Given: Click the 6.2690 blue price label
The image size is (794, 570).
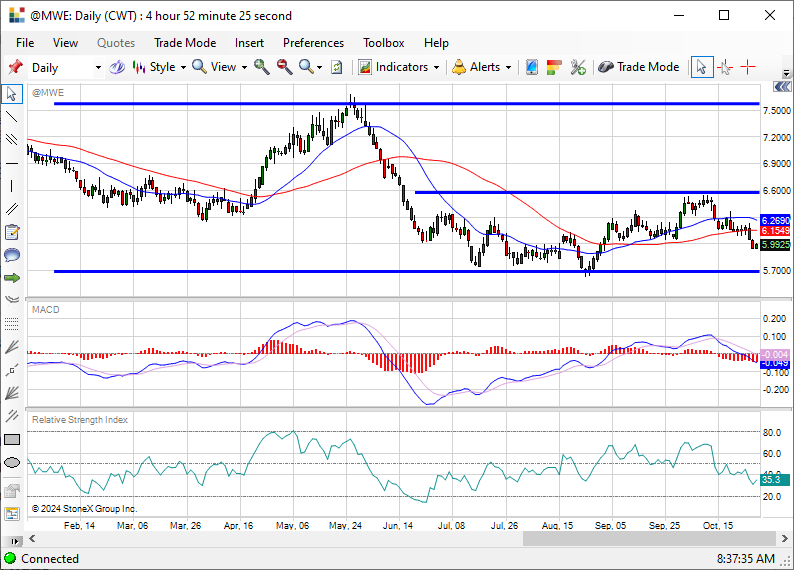Looking at the screenshot, I should pos(775,220).
